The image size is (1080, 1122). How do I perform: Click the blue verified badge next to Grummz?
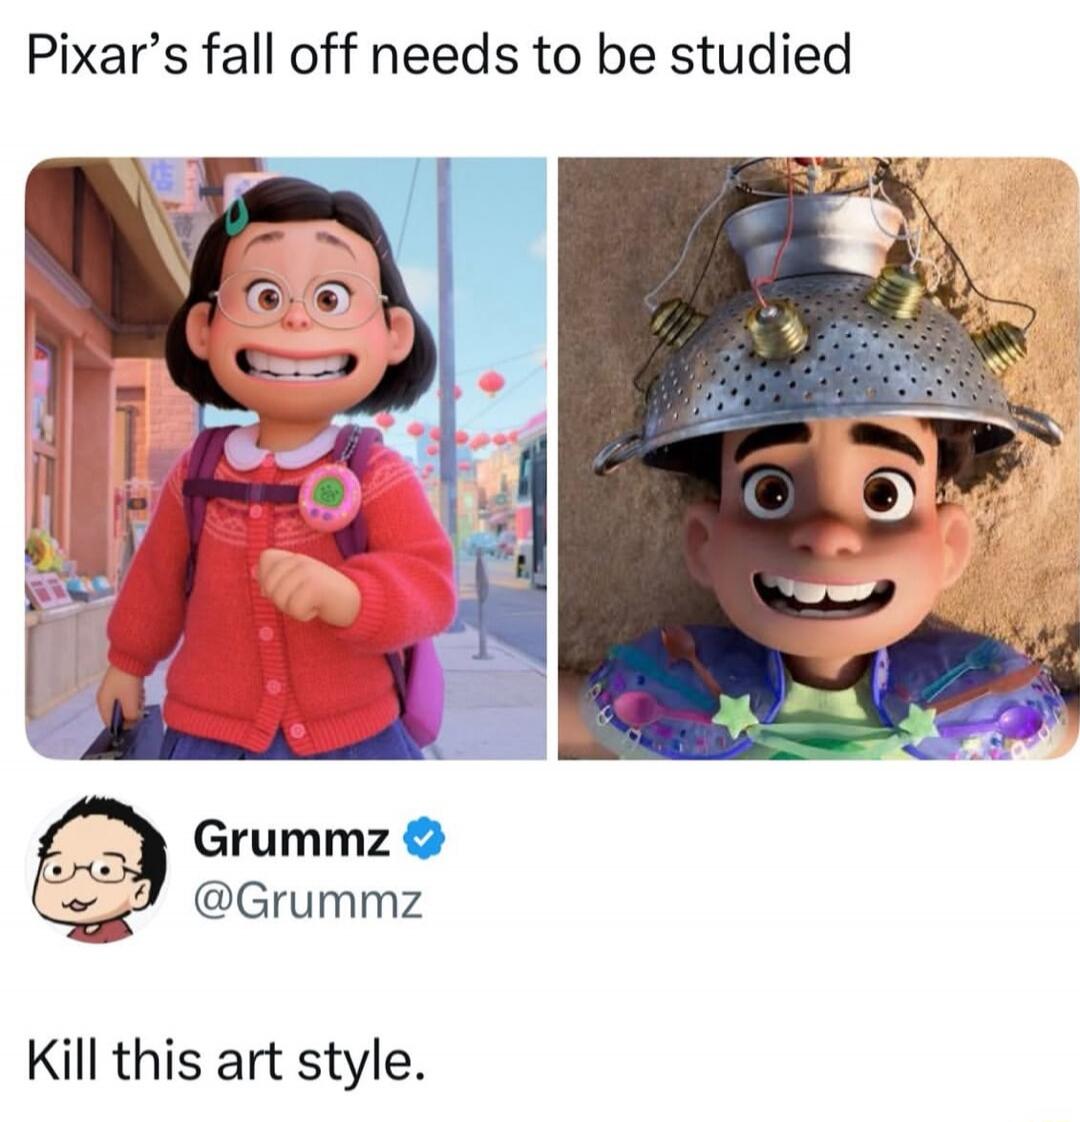[x=426, y=838]
